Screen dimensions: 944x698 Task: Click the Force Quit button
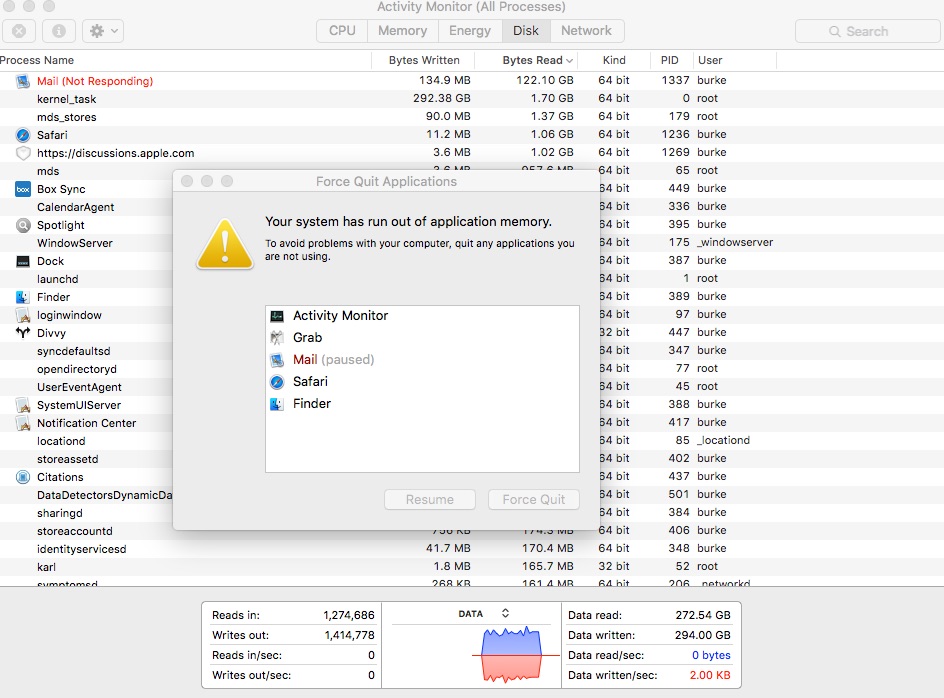click(533, 499)
